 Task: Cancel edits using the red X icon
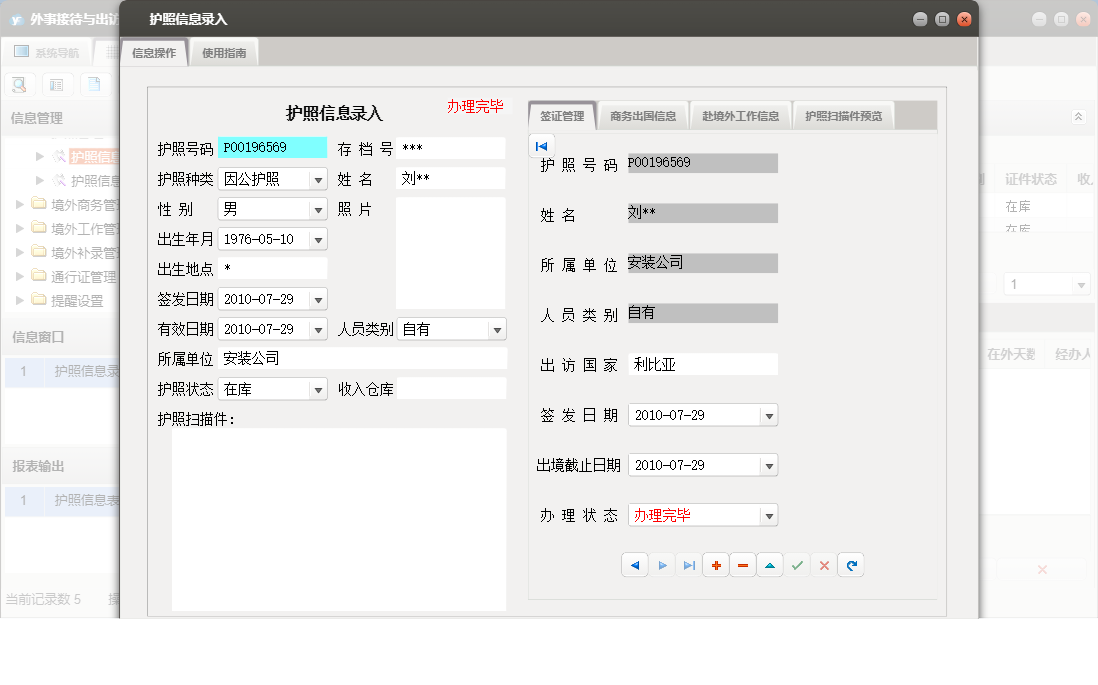pyautogui.click(x=823, y=565)
